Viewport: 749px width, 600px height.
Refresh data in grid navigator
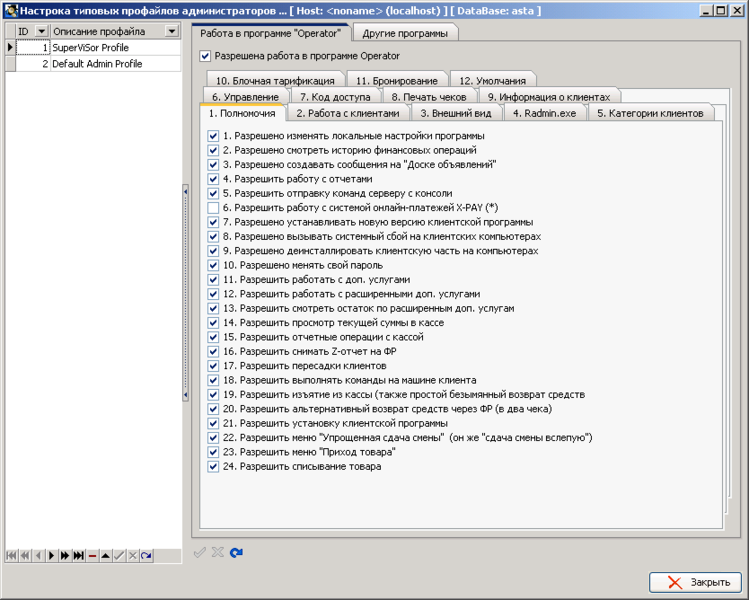point(147,556)
